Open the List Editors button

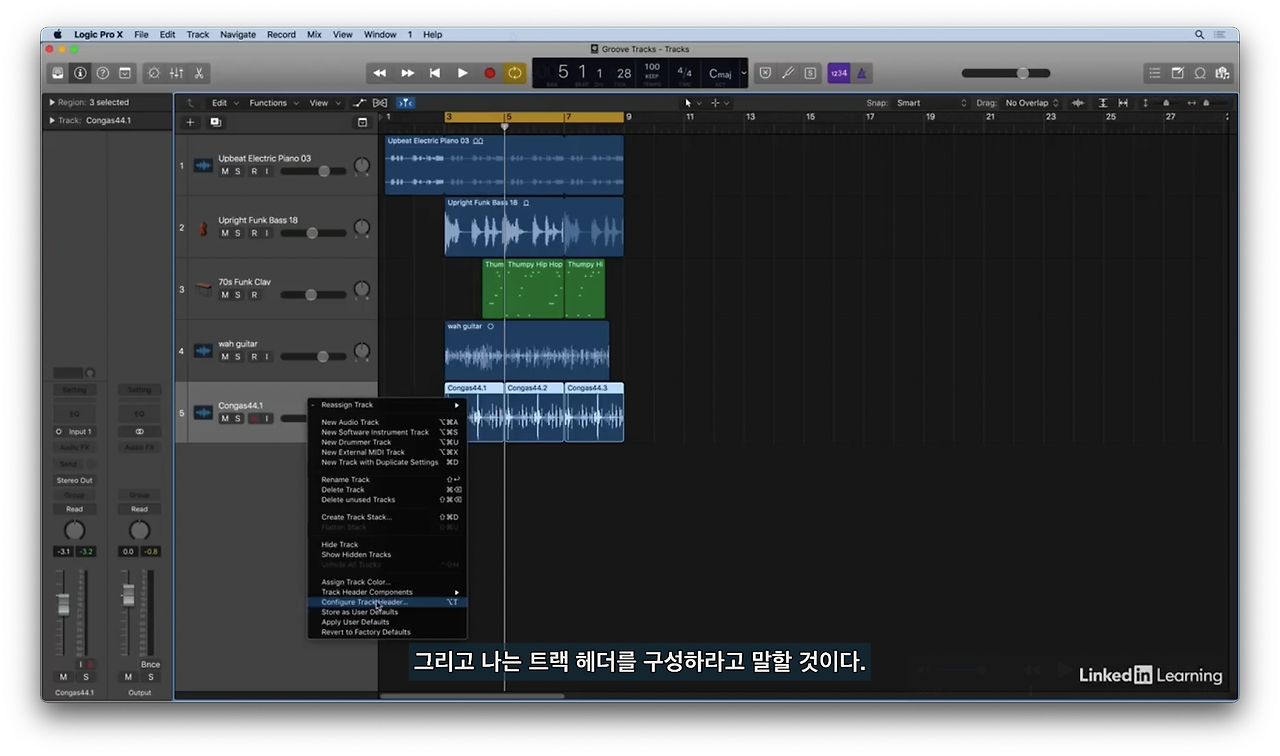(x=1155, y=73)
